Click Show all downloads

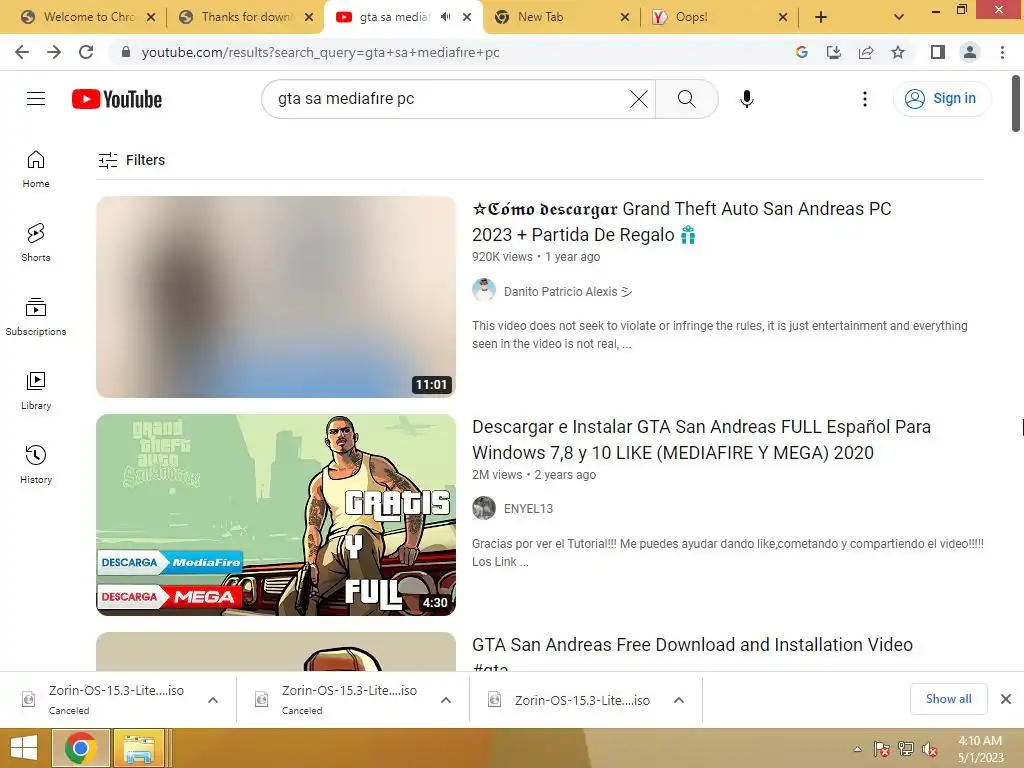[948, 699]
